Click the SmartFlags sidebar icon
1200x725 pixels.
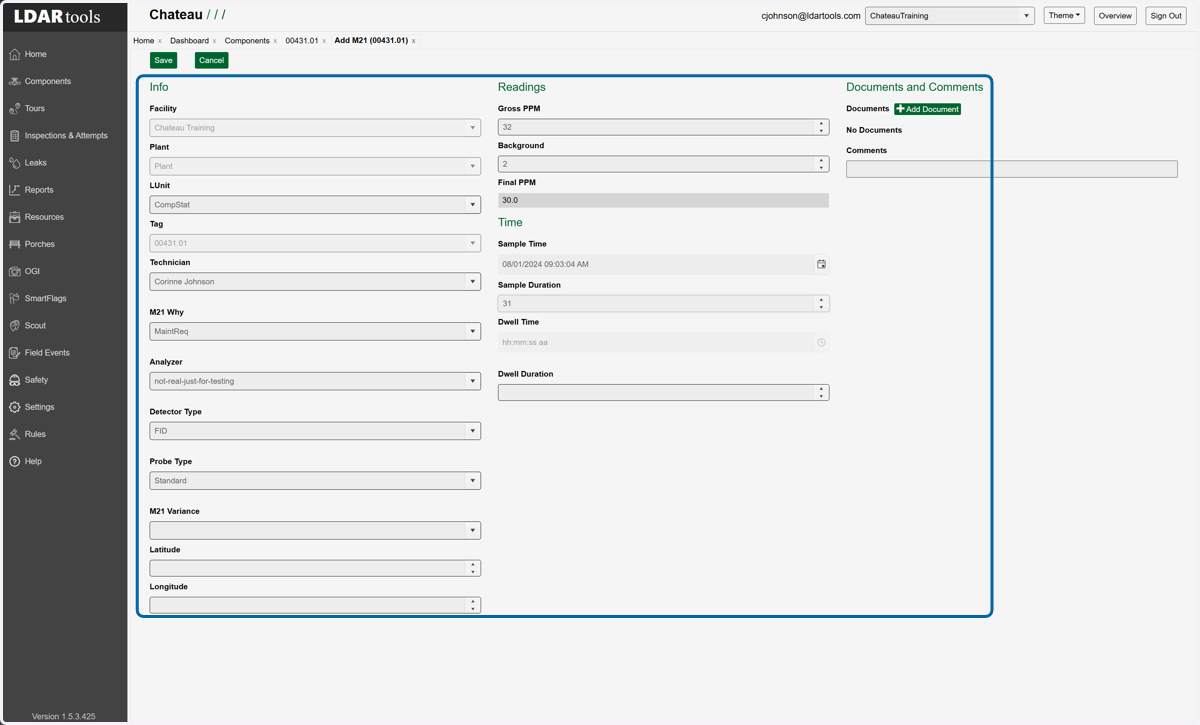click(14, 298)
